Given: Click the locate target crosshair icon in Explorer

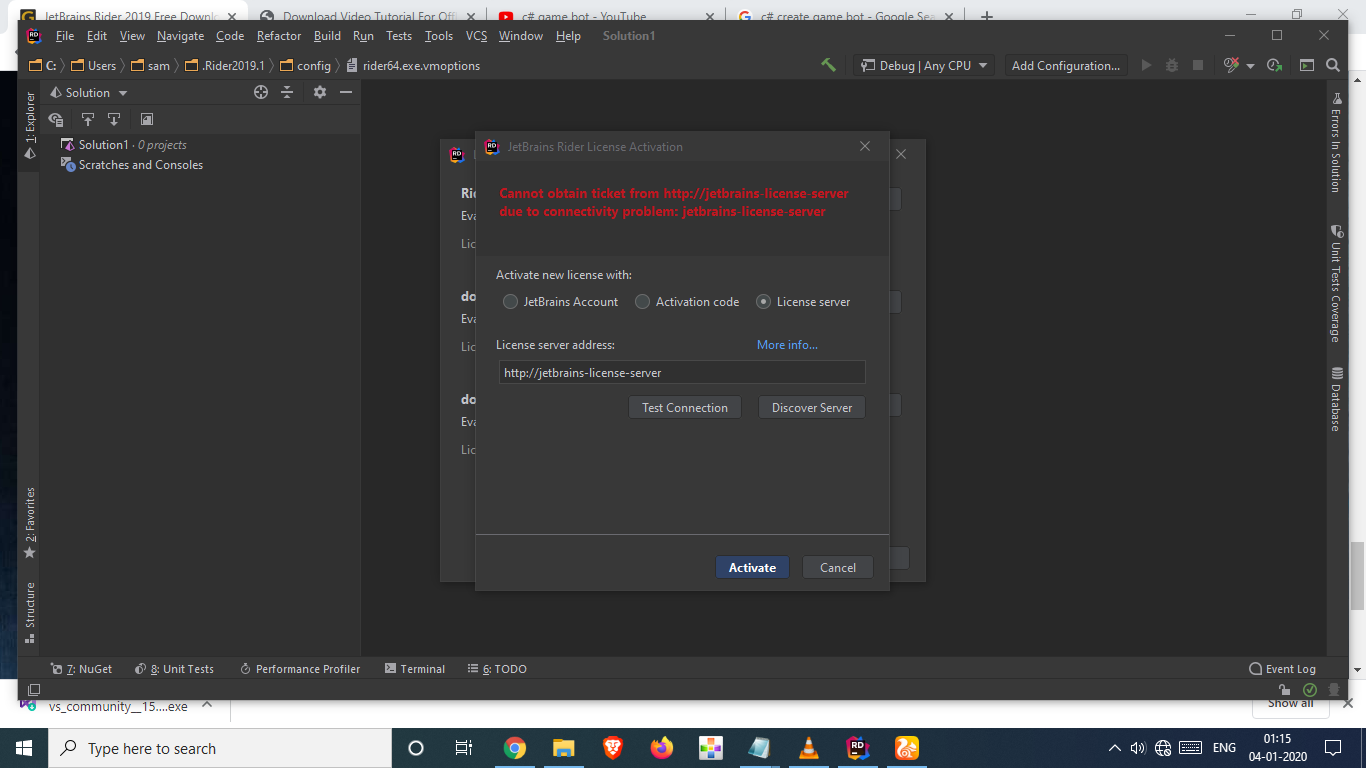Looking at the screenshot, I should click(261, 92).
